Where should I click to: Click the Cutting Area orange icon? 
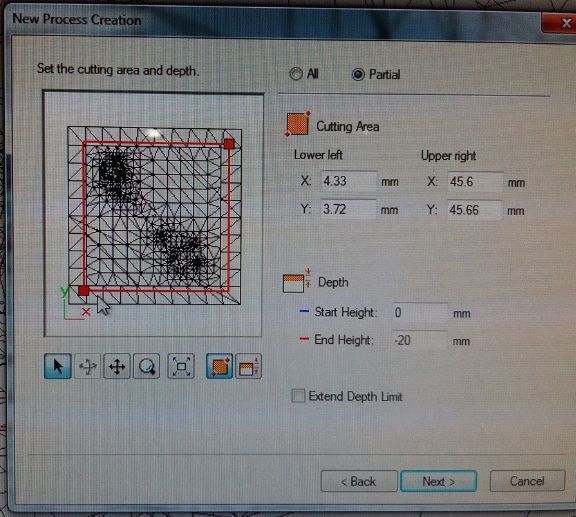point(298,124)
